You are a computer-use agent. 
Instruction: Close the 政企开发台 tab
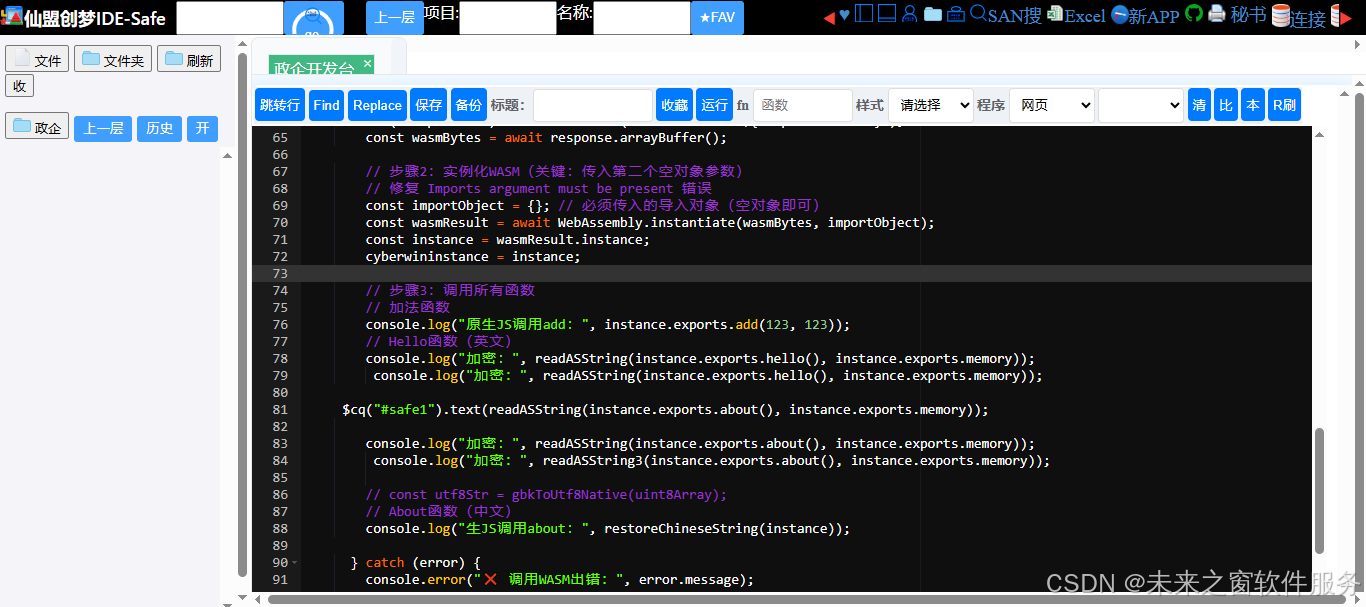pos(367,63)
